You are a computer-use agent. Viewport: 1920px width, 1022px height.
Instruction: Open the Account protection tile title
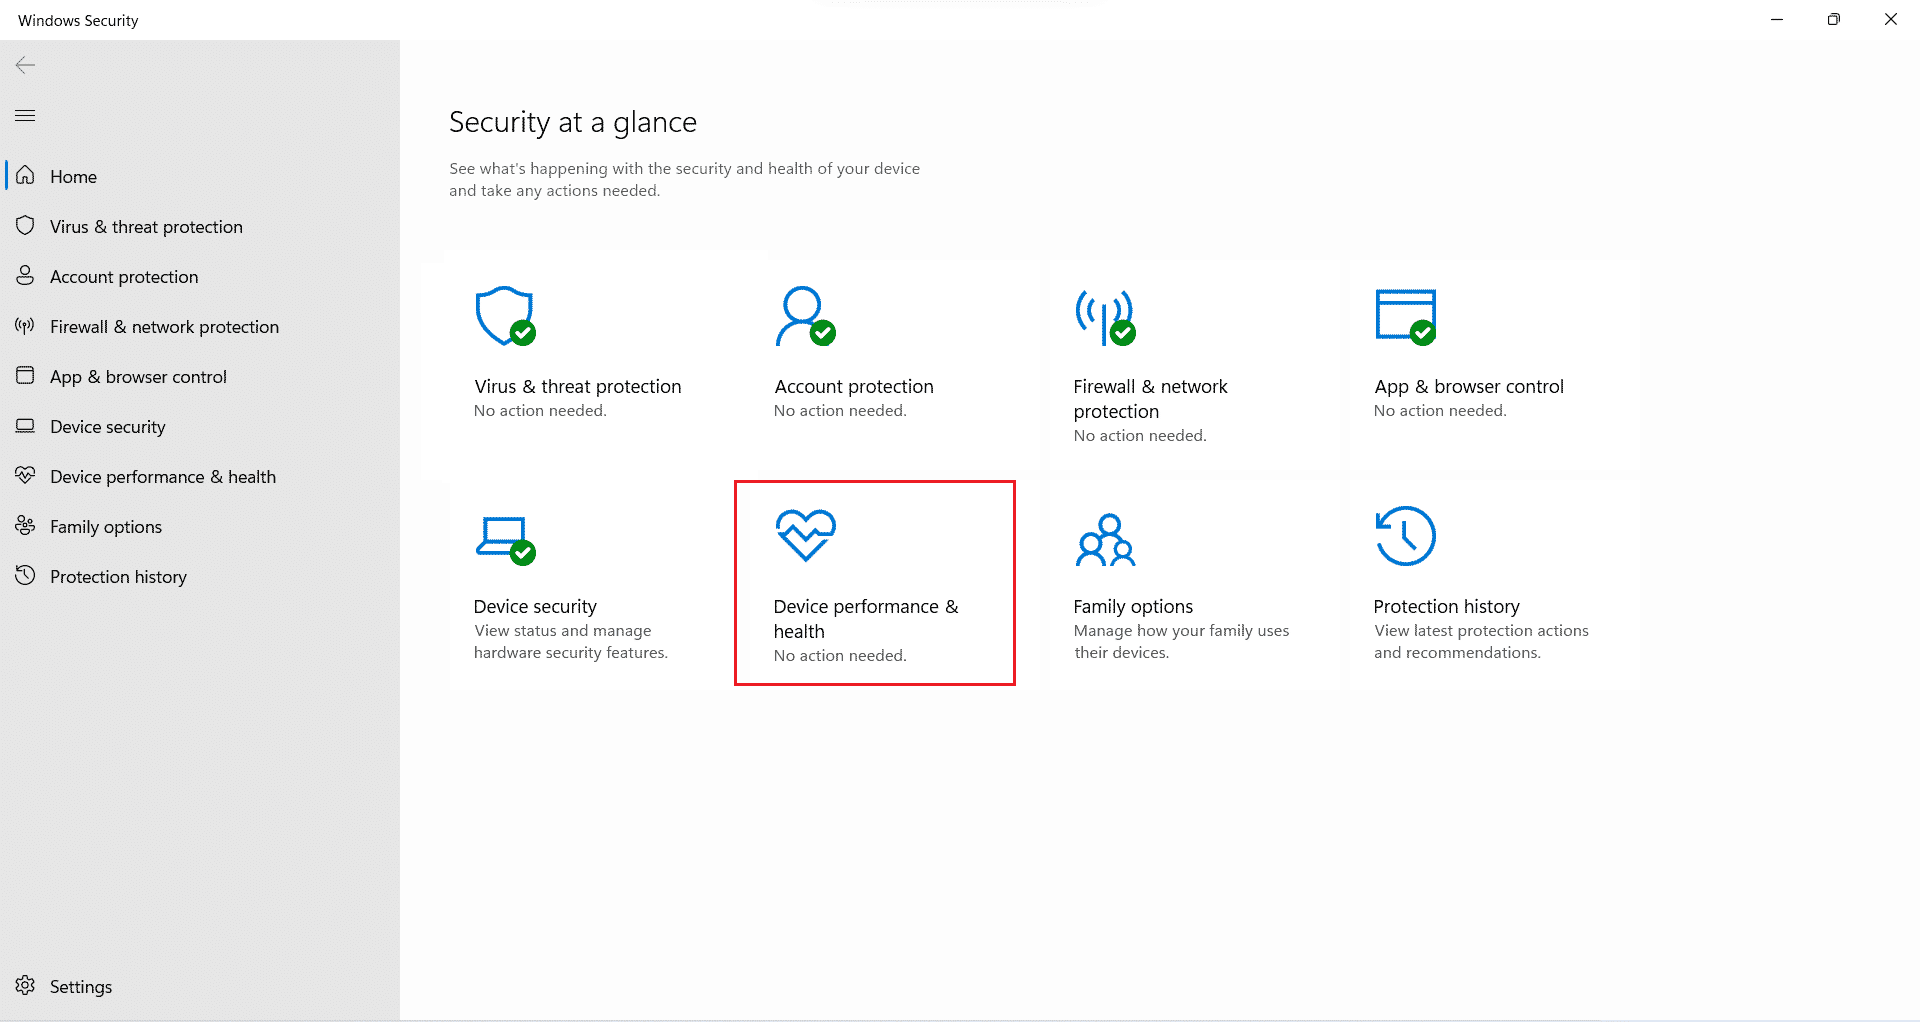[854, 387]
